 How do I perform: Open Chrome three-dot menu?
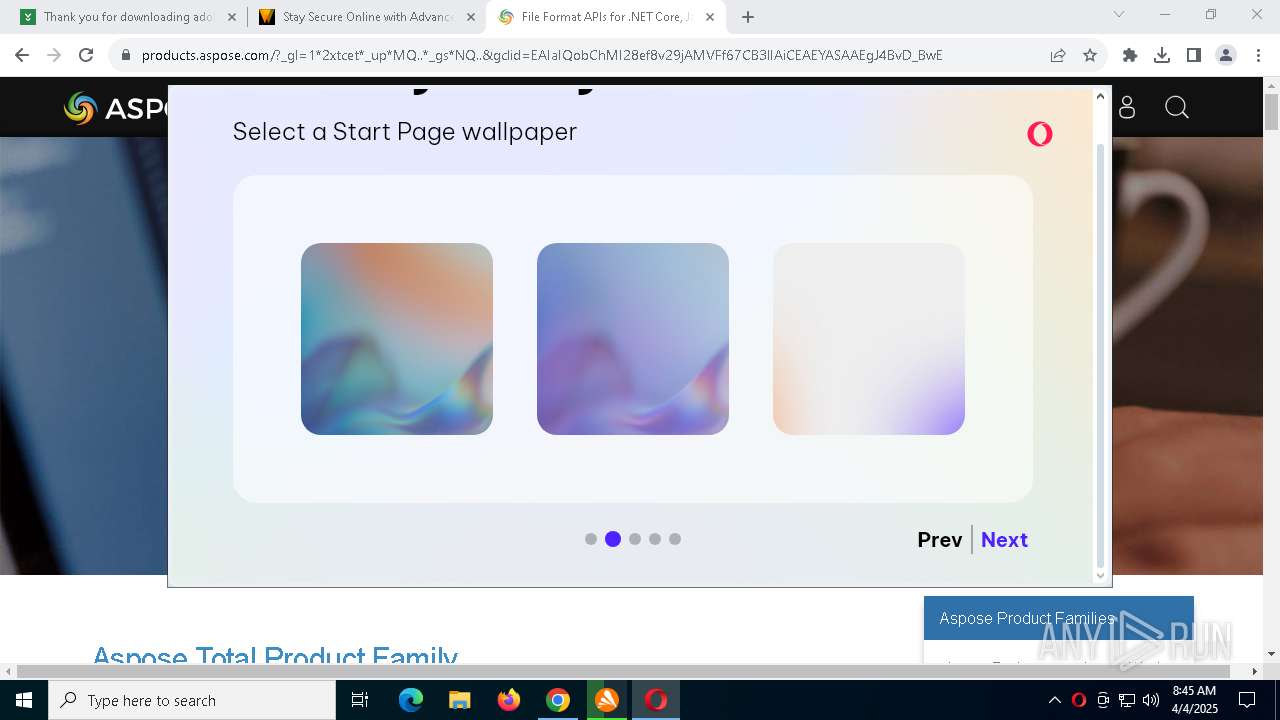pyautogui.click(x=1257, y=55)
